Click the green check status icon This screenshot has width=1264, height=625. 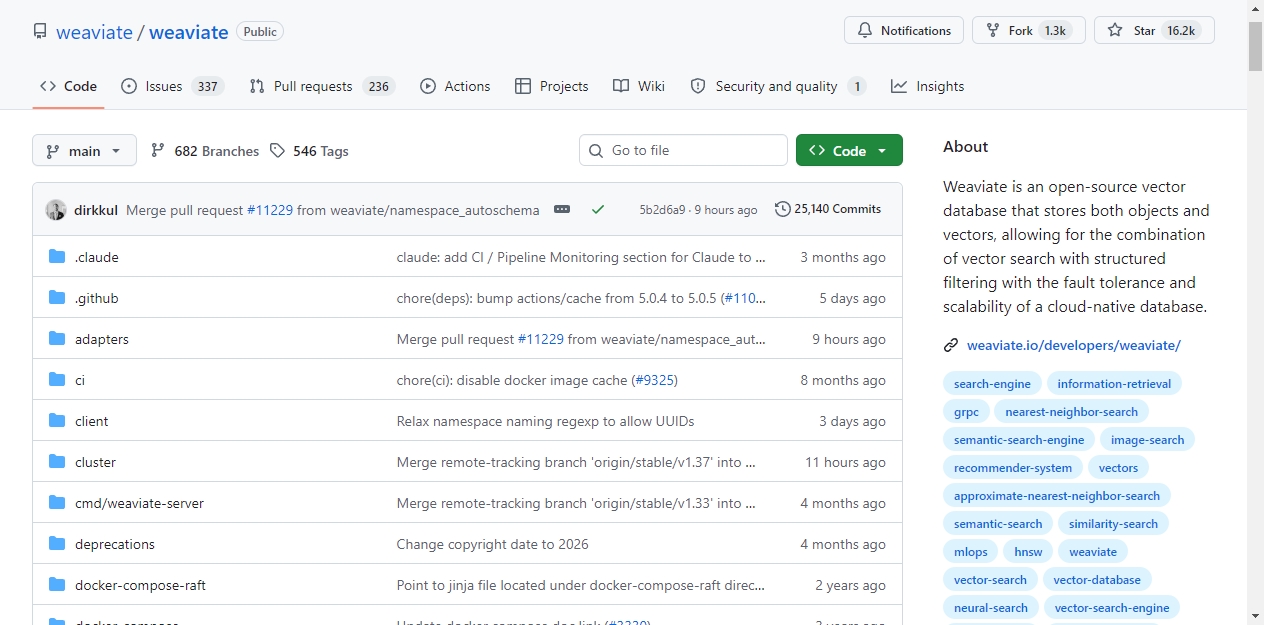tap(598, 210)
